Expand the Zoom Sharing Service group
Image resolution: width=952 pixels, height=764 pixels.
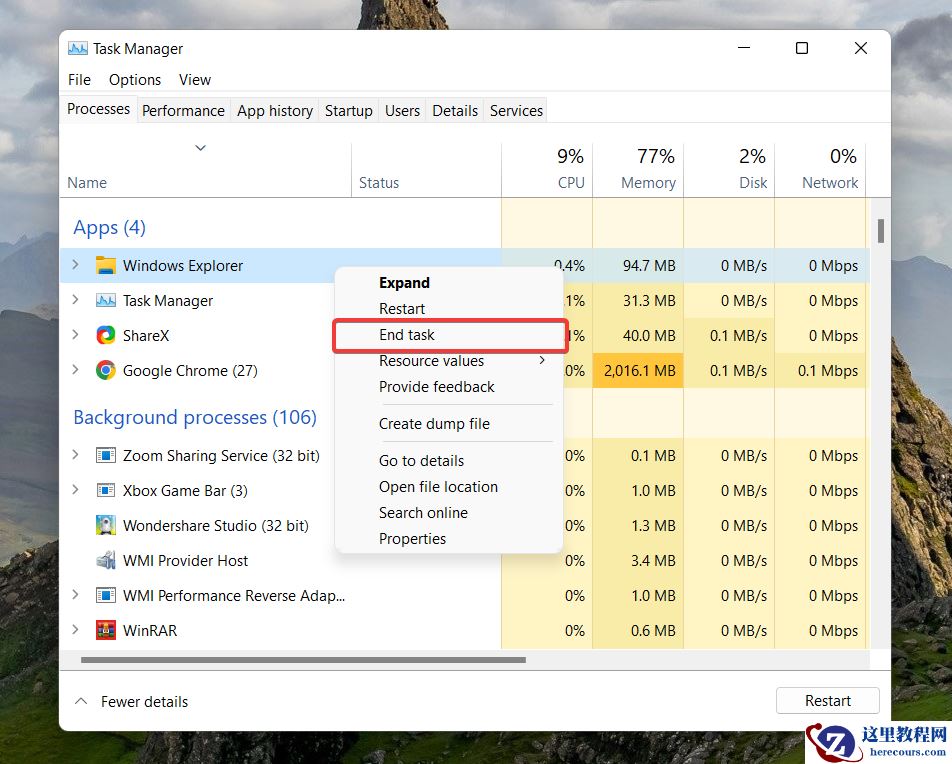pos(75,455)
